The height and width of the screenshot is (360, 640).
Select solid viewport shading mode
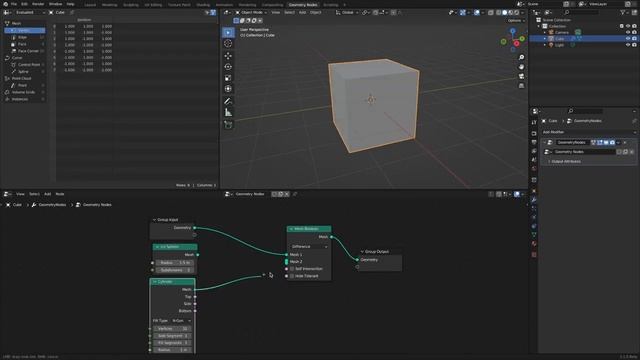click(504, 13)
